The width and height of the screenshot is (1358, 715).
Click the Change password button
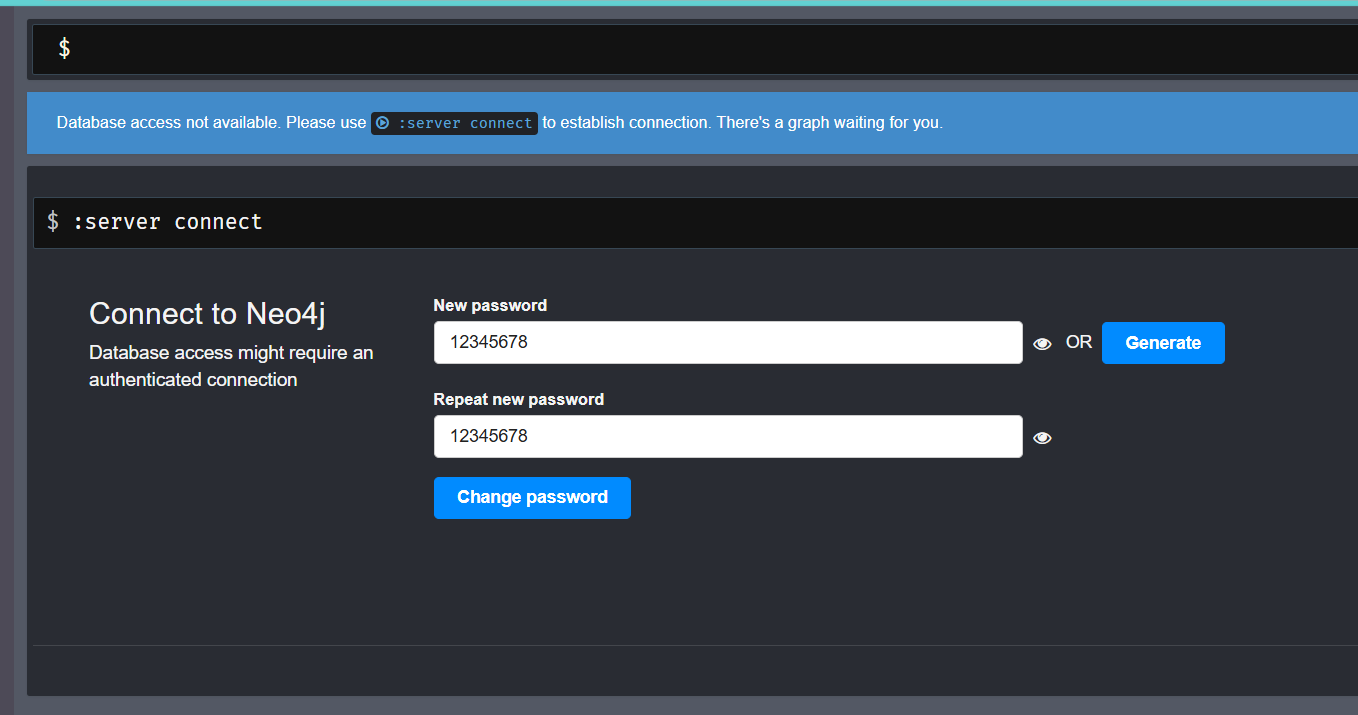pyautogui.click(x=532, y=497)
